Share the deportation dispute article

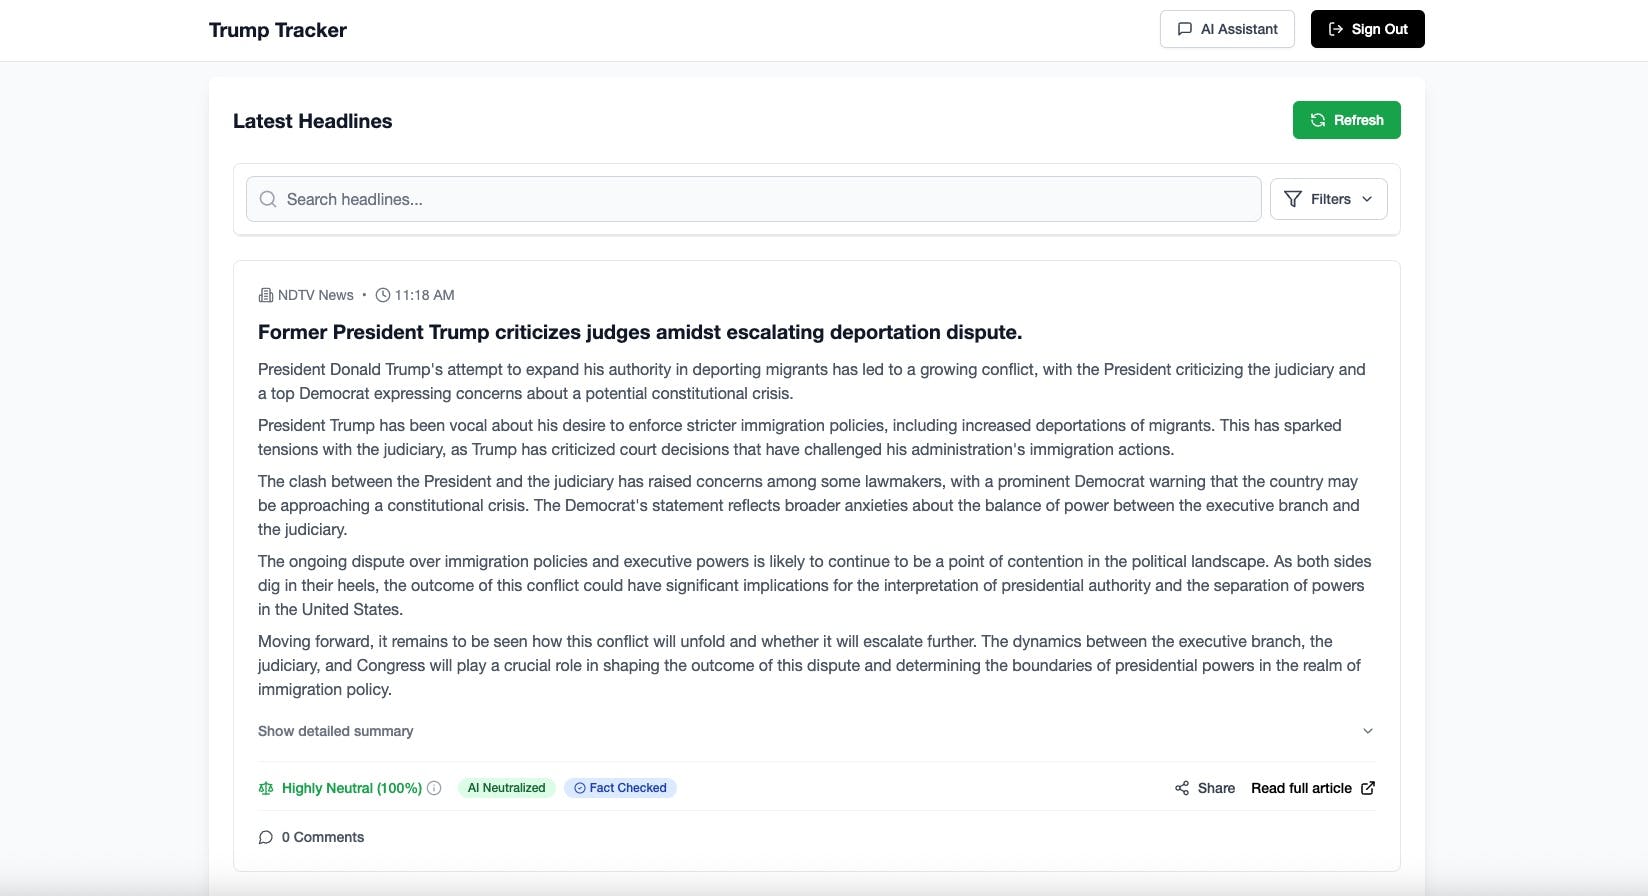1205,788
